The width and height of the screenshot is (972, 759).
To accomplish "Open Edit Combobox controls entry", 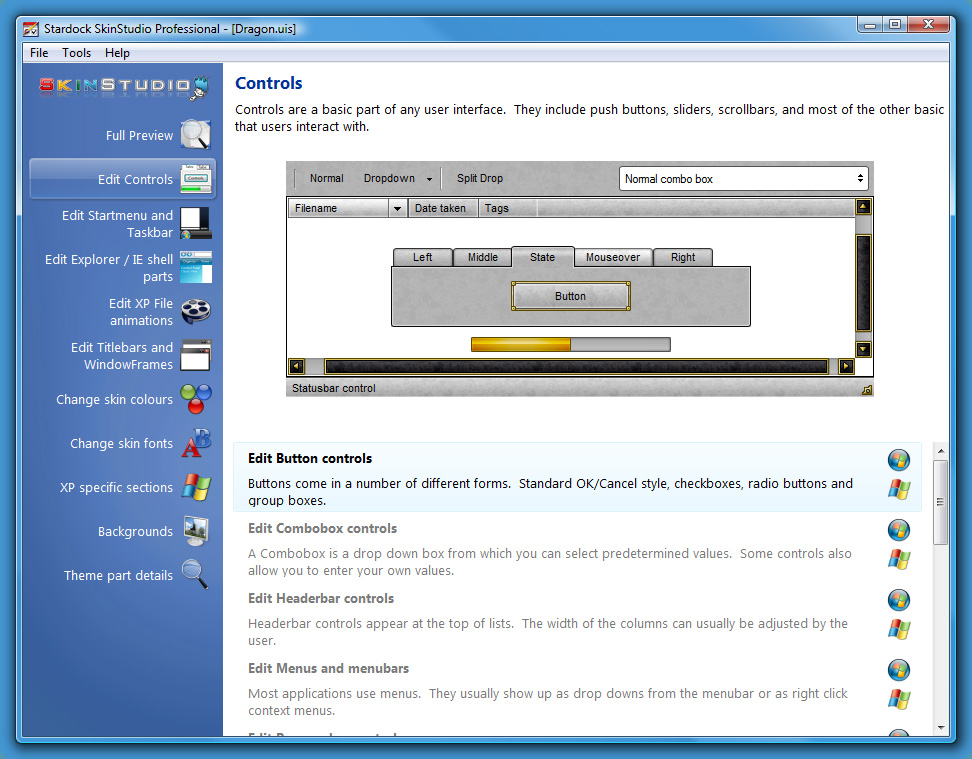I will click(577, 548).
